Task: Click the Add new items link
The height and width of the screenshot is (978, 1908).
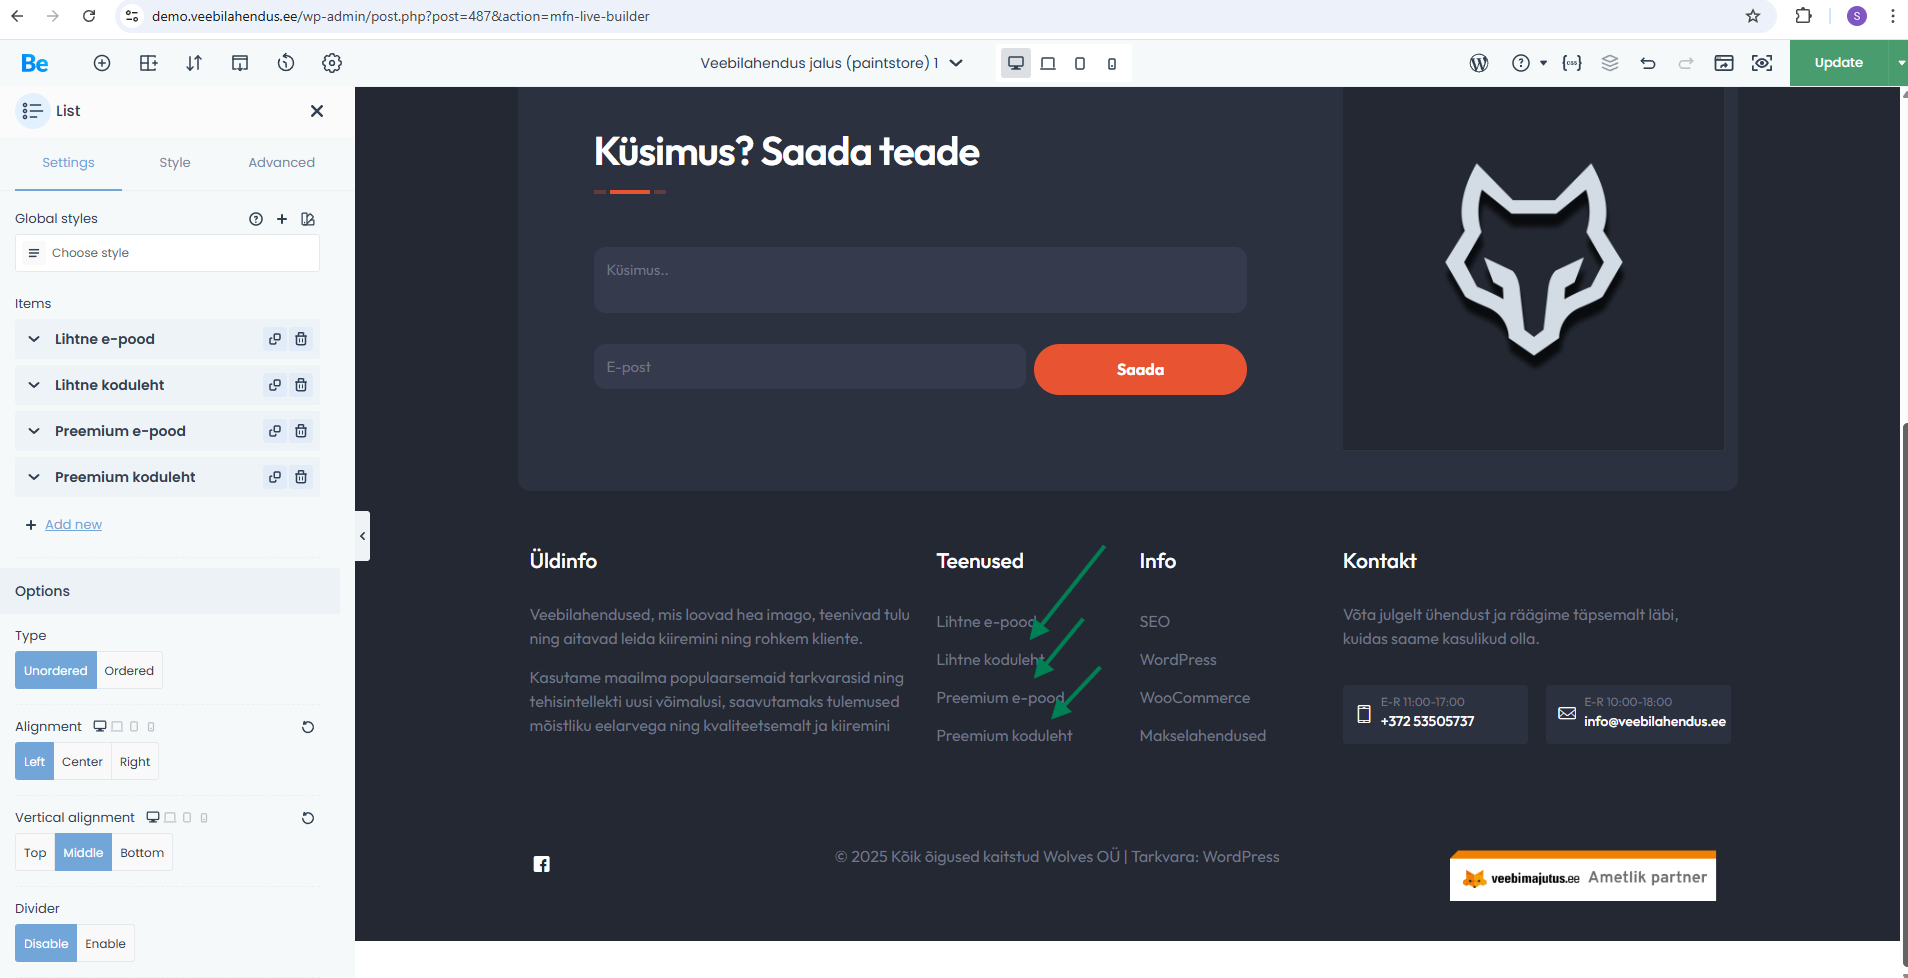Action: 72,524
